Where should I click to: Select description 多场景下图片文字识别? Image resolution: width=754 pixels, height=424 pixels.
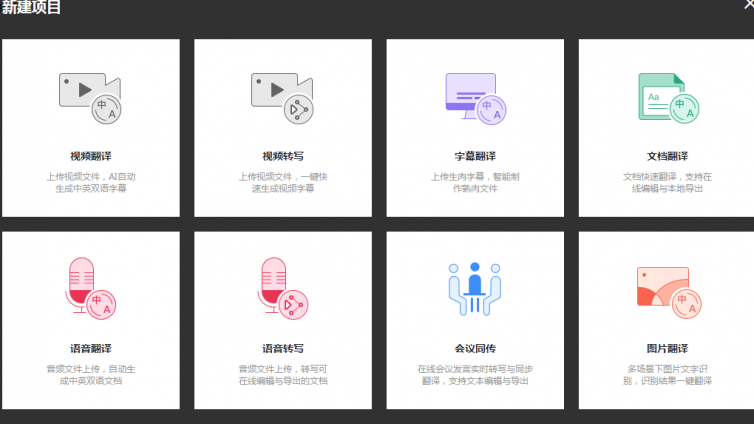click(667, 375)
